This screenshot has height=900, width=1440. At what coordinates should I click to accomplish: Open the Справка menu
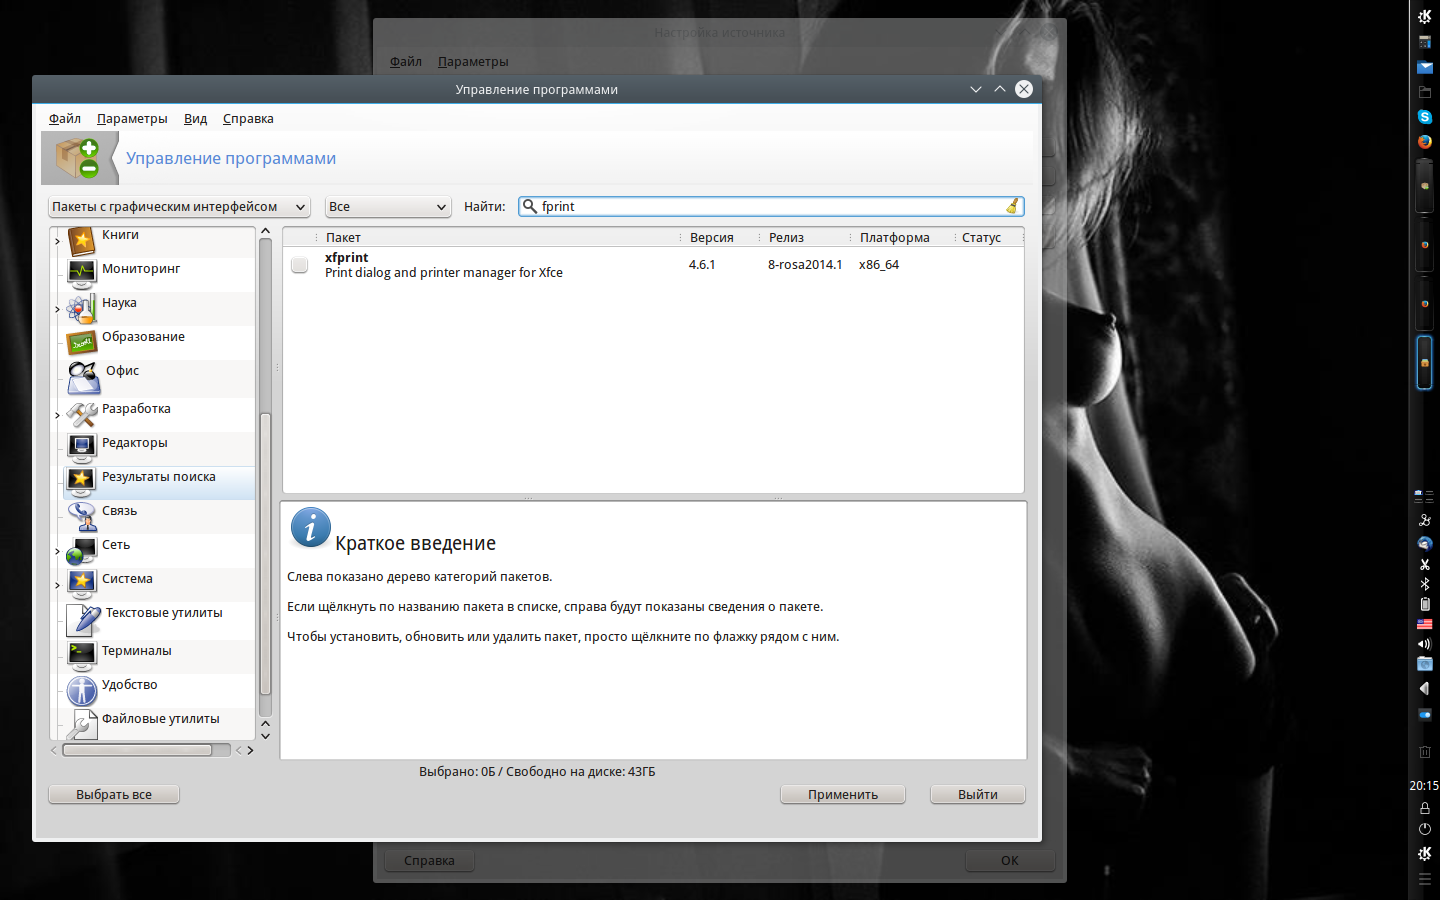click(x=248, y=119)
